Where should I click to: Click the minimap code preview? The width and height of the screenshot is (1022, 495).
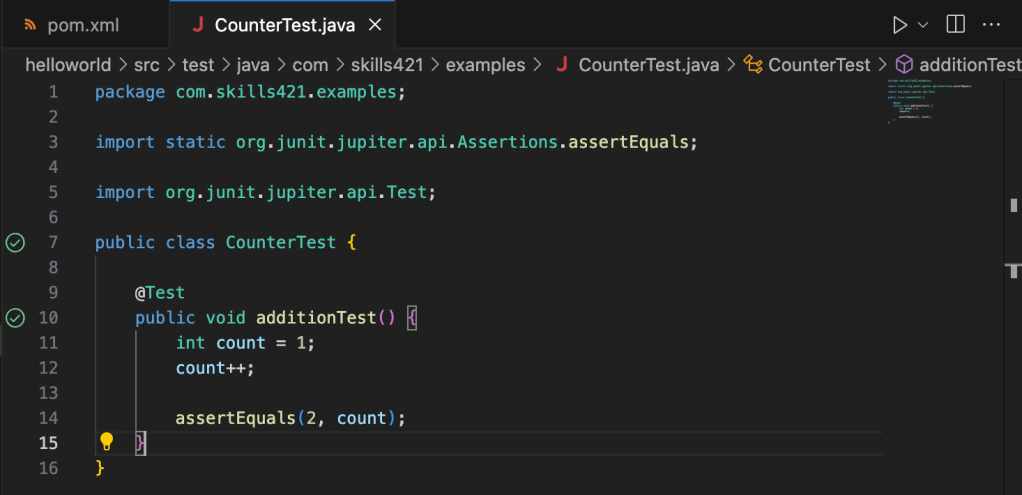(930, 100)
